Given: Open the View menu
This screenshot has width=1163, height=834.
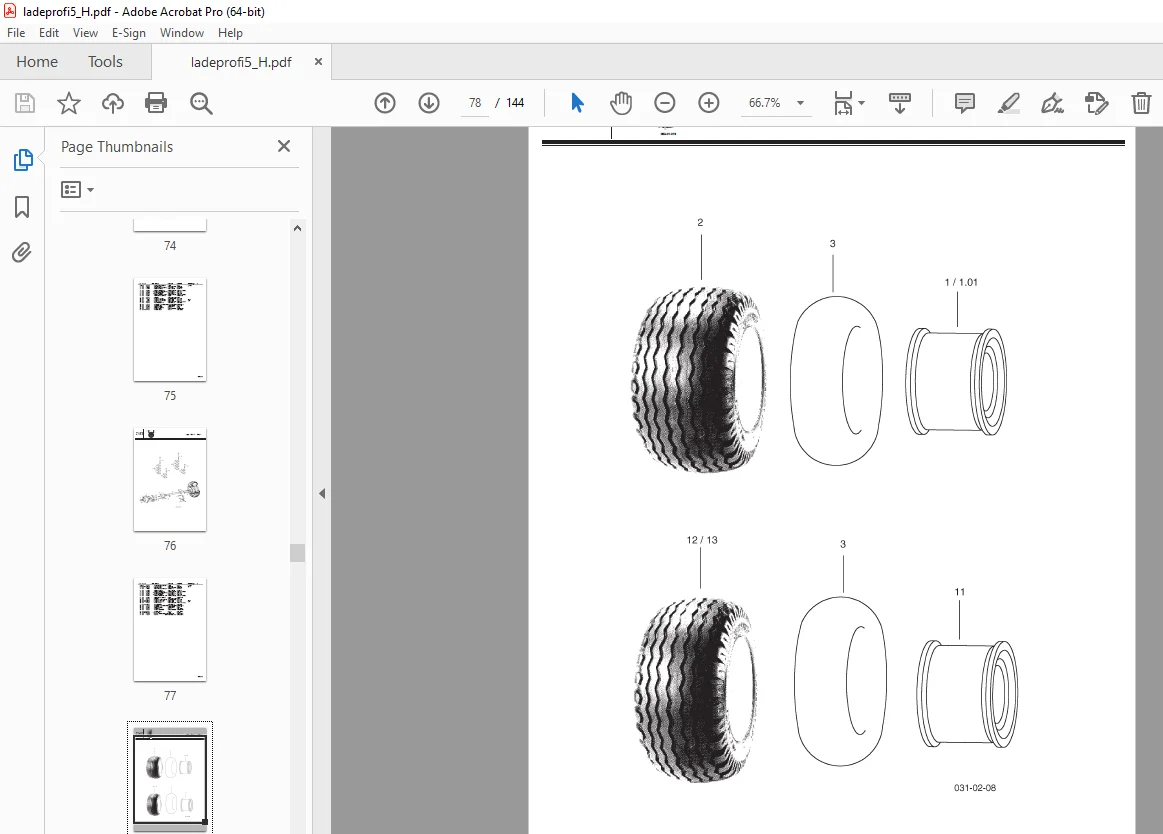Looking at the screenshot, I should 85,33.
